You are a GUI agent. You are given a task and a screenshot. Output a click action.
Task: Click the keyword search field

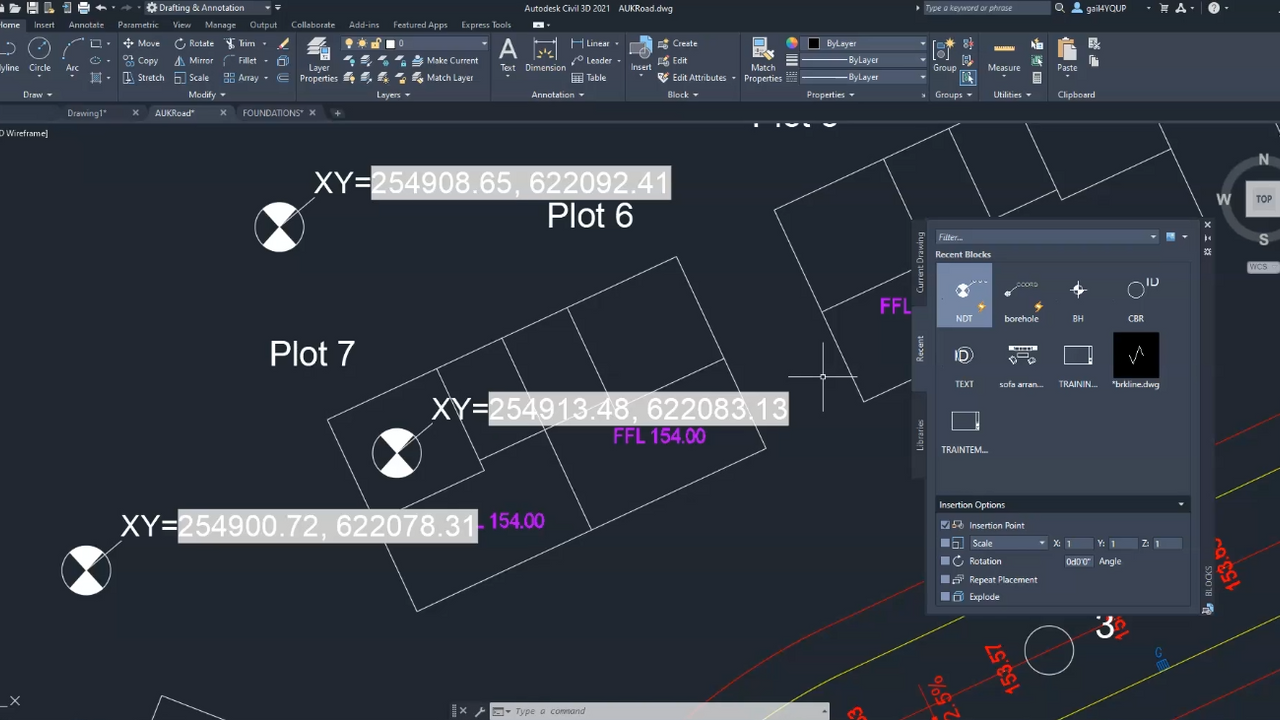point(986,7)
